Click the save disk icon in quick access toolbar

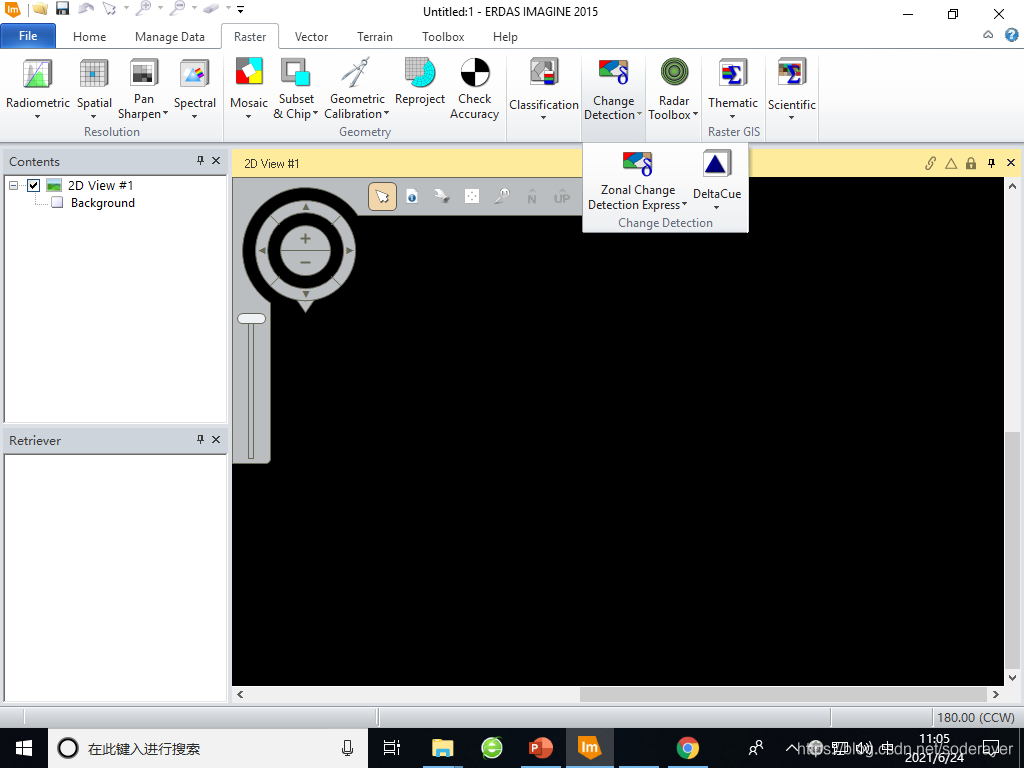pyautogui.click(x=62, y=9)
